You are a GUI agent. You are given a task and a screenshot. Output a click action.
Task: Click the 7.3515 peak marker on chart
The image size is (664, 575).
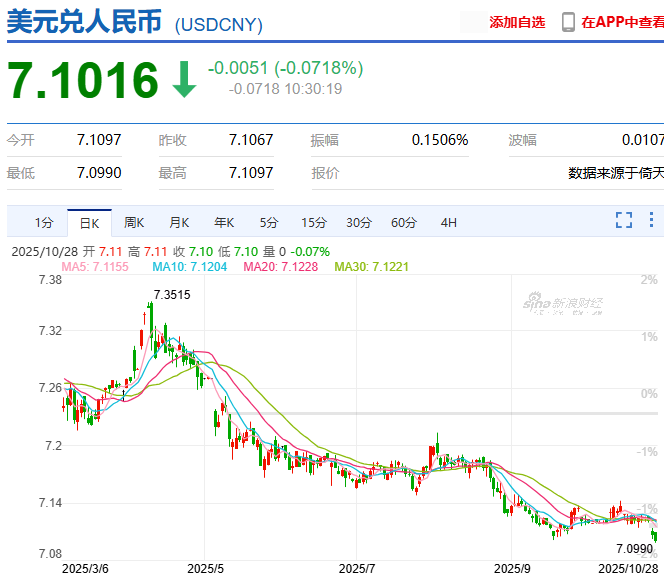tap(172, 295)
